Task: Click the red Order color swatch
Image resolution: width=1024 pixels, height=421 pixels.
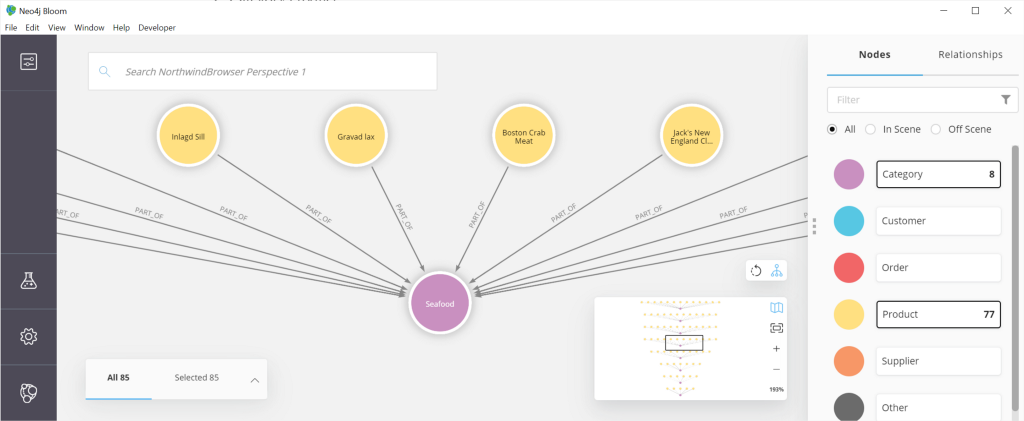Action: [x=849, y=268]
